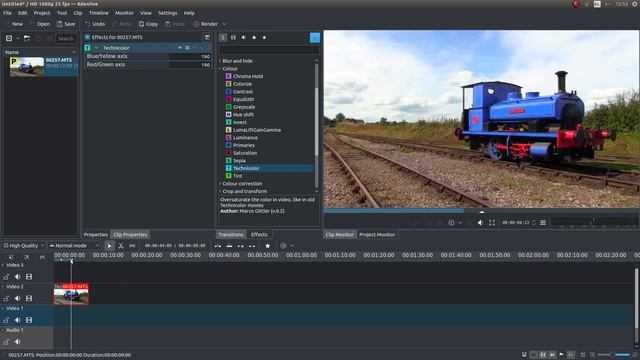
Task: Select the Chroma Hold effect
Action: [248, 76]
